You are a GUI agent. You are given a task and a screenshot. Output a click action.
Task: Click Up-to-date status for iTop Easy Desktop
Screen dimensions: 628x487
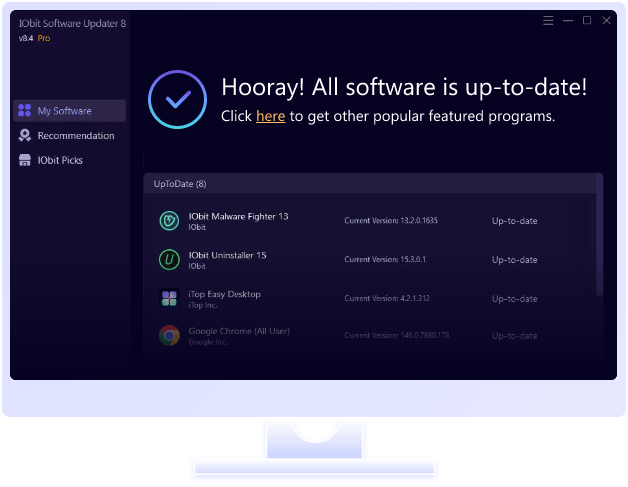514,298
